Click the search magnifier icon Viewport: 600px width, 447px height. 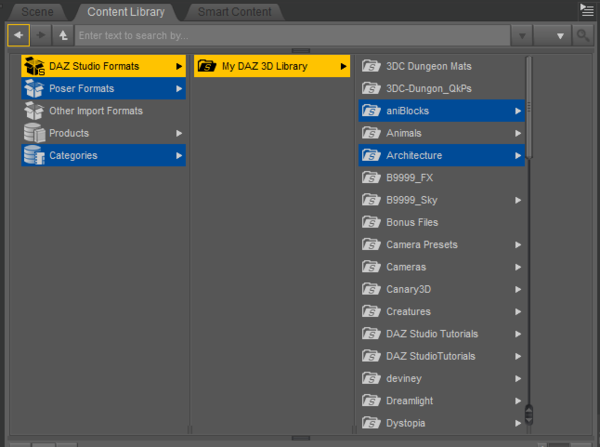[x=583, y=35]
